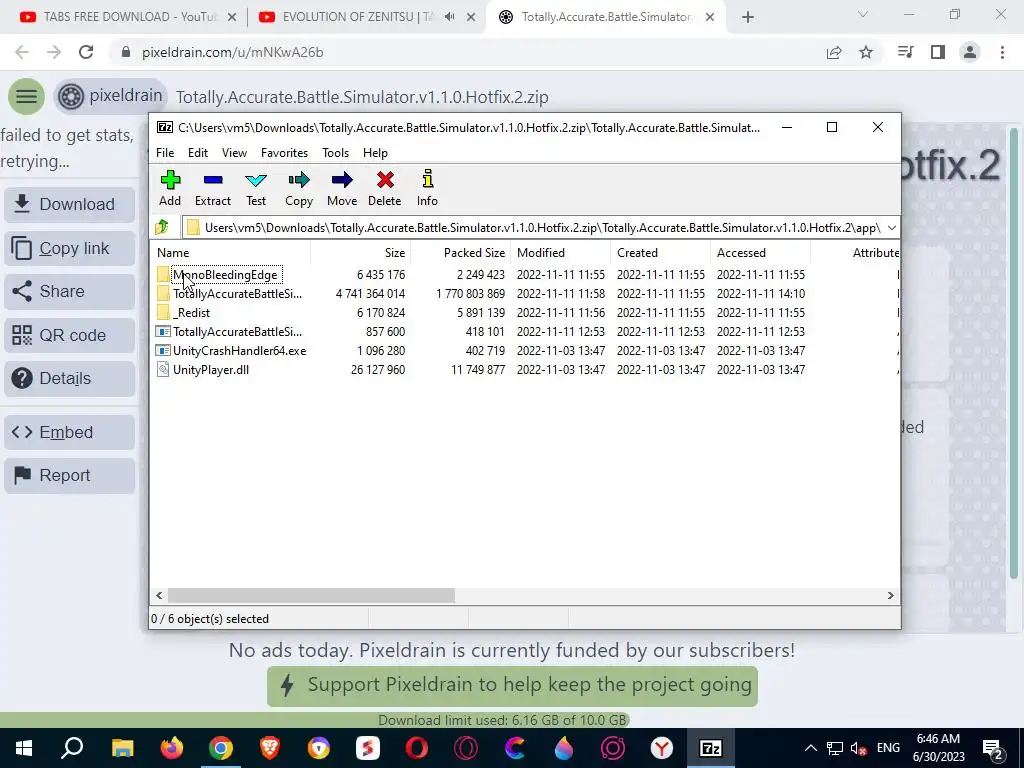Open the View menu in 7-Zip

click(x=234, y=153)
